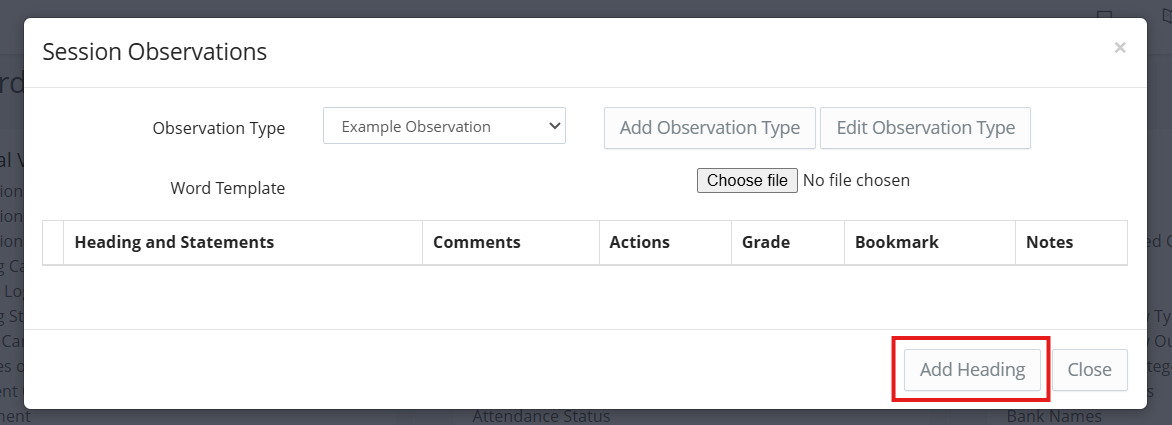Click the Actions column header

coord(639,242)
